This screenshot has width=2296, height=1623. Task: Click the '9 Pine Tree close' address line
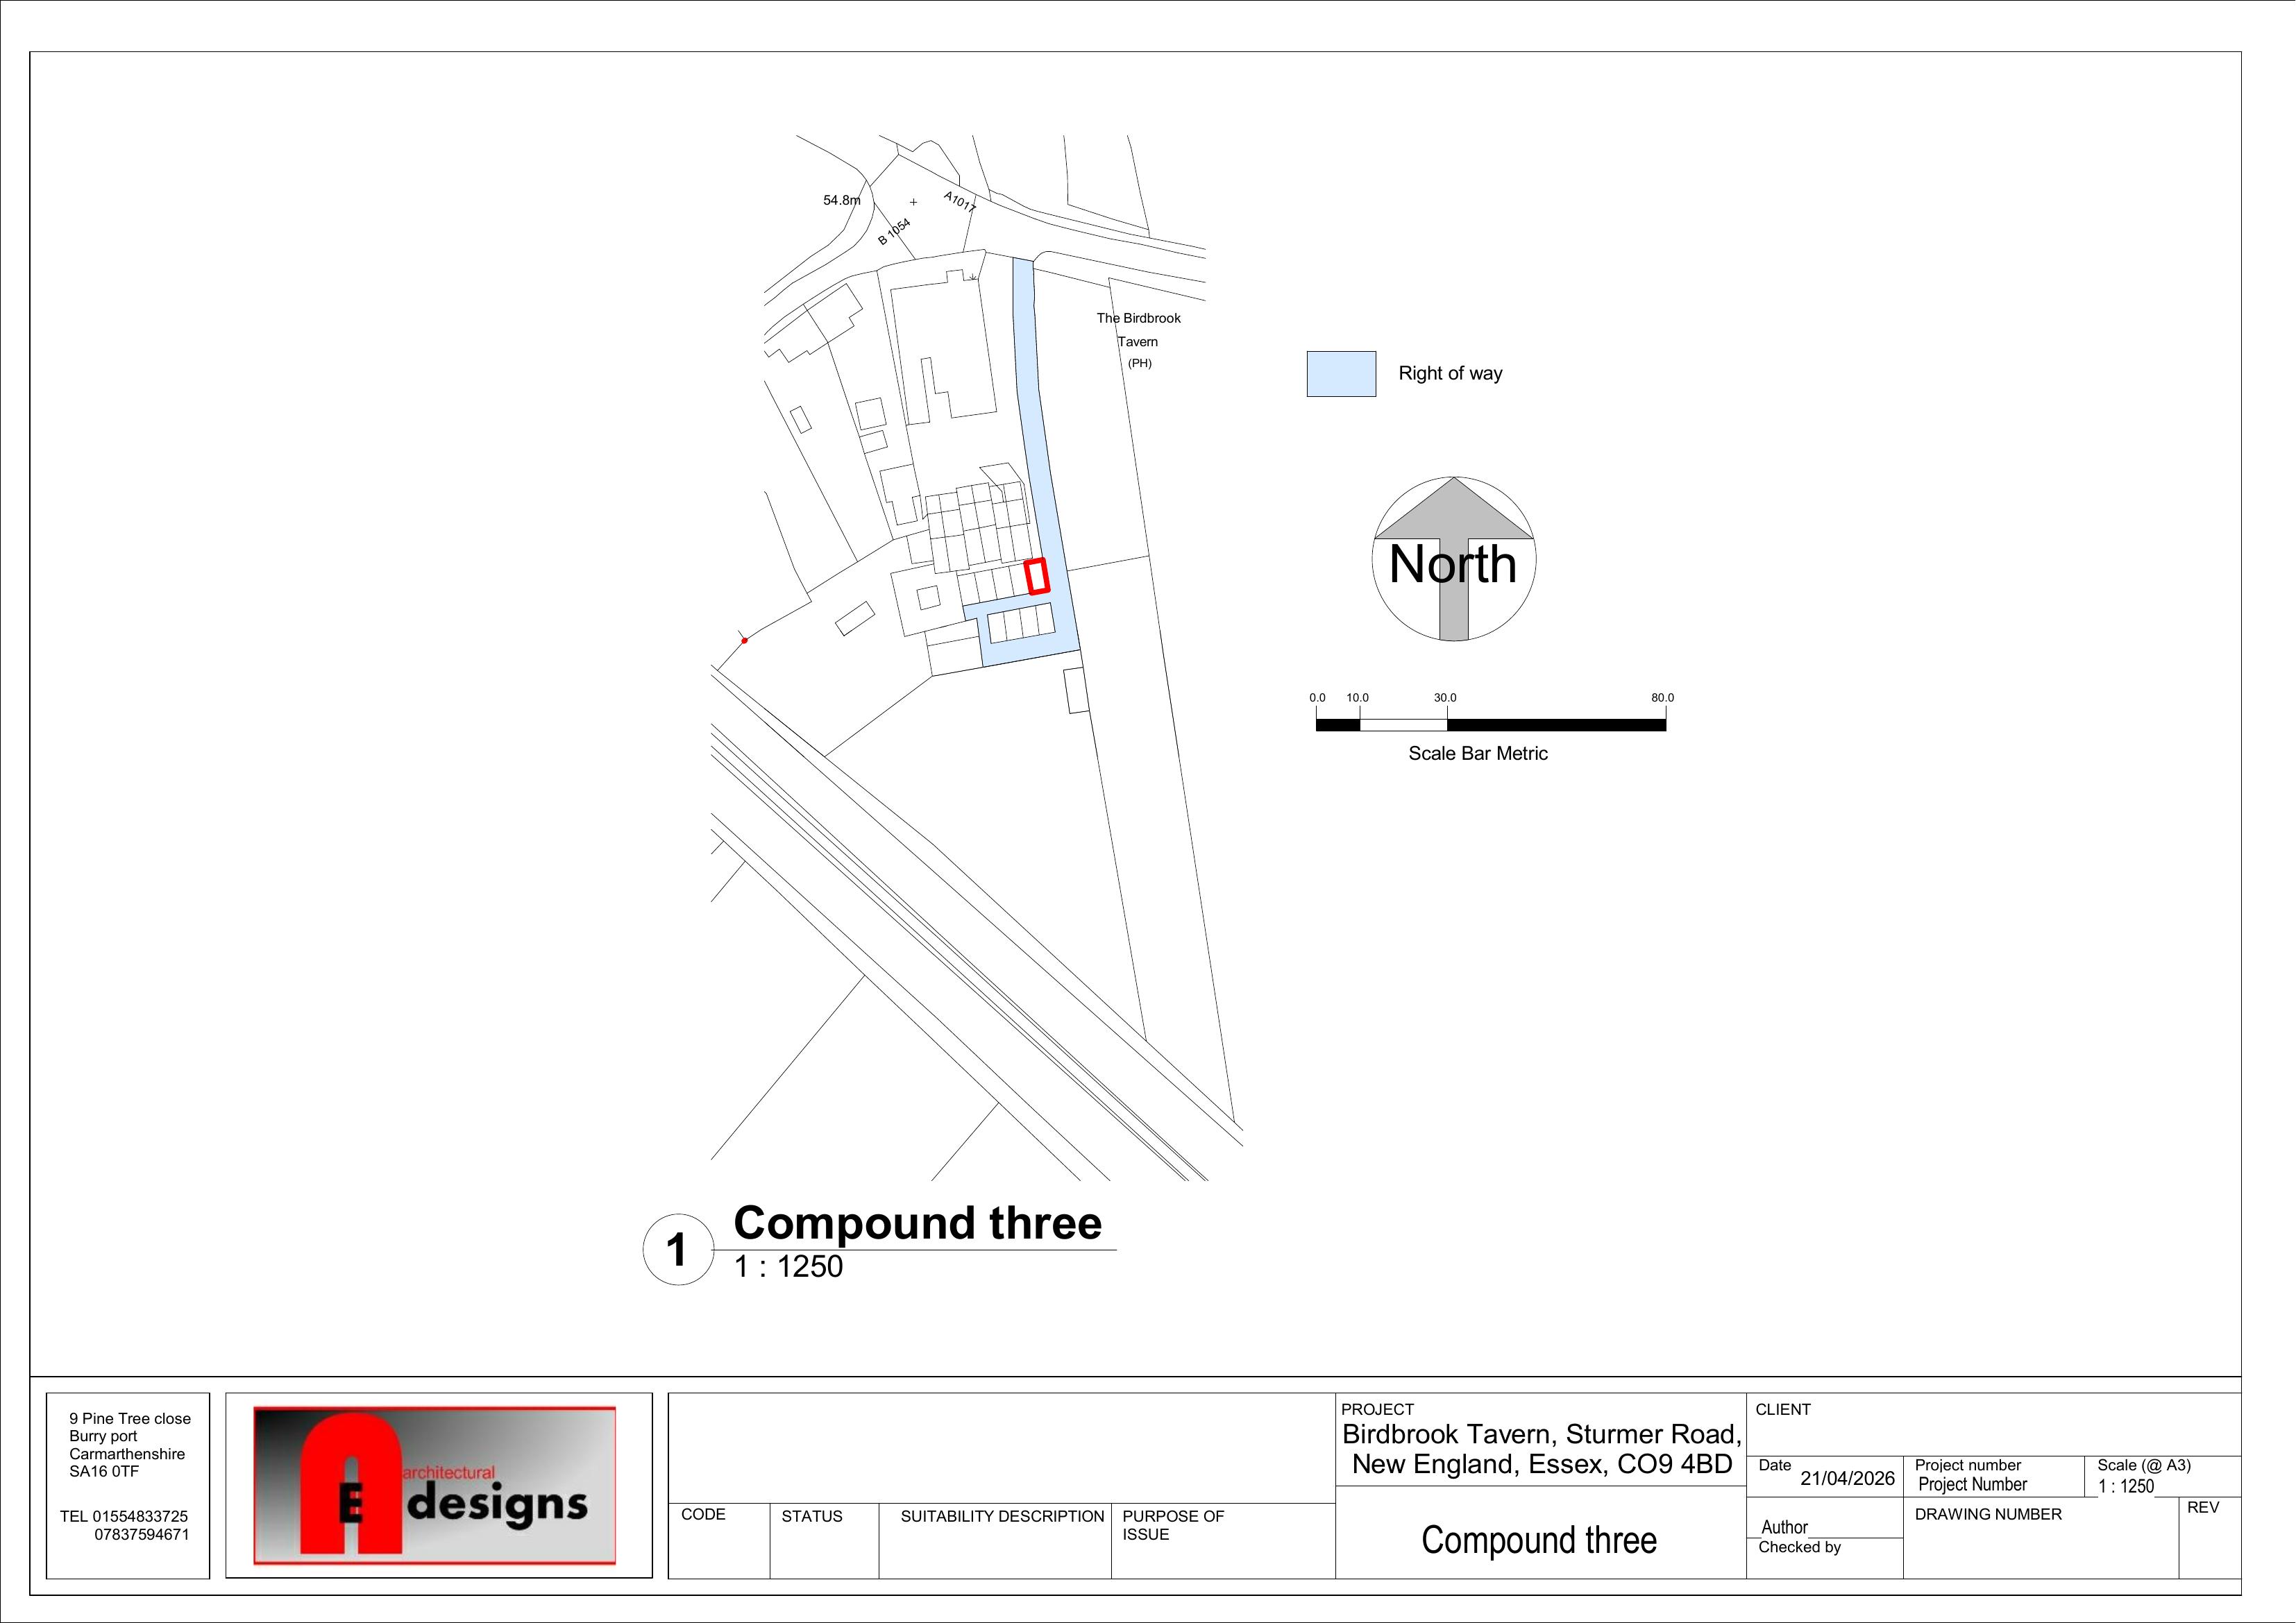[130, 1419]
